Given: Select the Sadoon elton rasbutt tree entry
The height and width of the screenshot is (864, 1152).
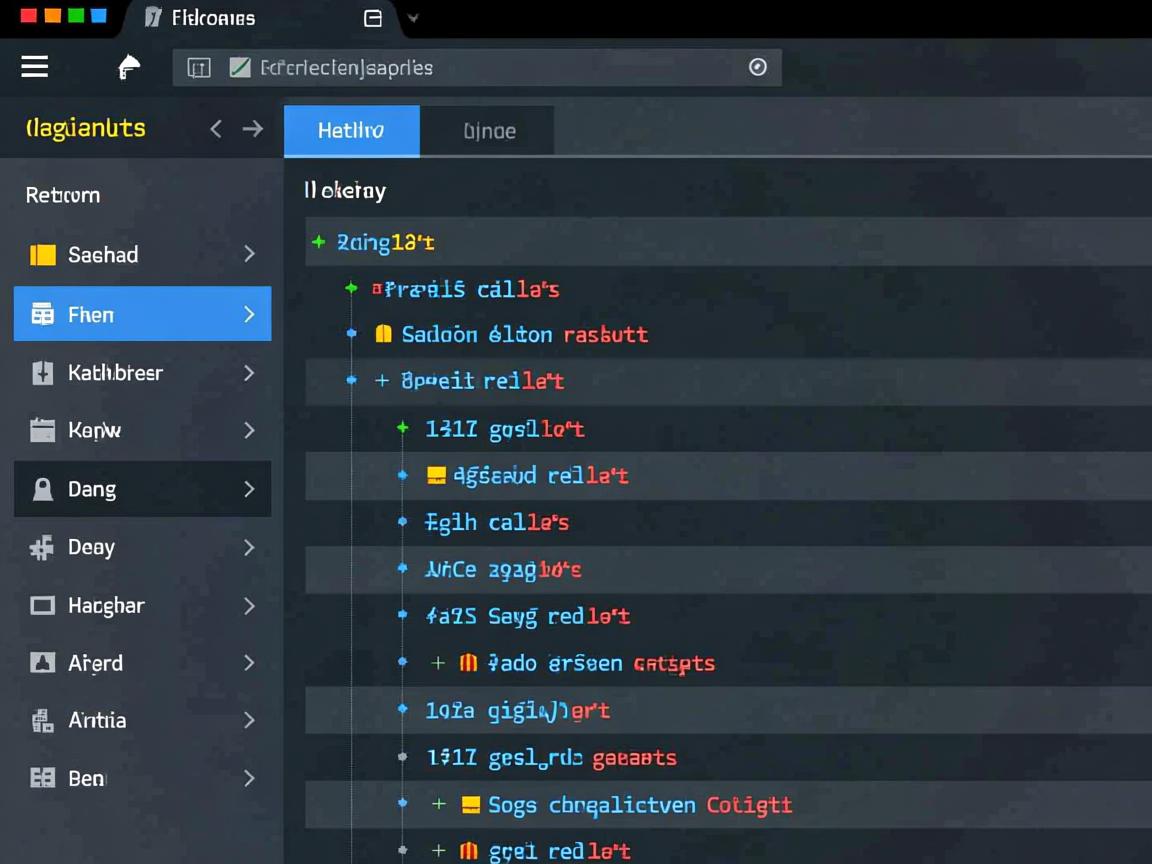Looking at the screenshot, I should coord(524,335).
